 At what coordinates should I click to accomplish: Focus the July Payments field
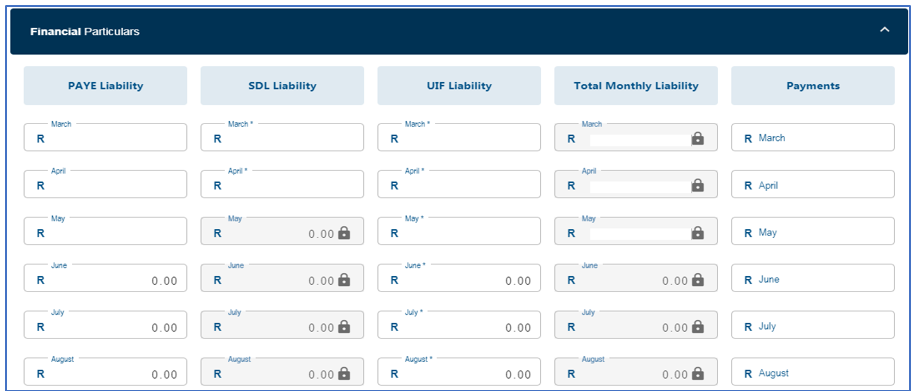[x=813, y=325]
